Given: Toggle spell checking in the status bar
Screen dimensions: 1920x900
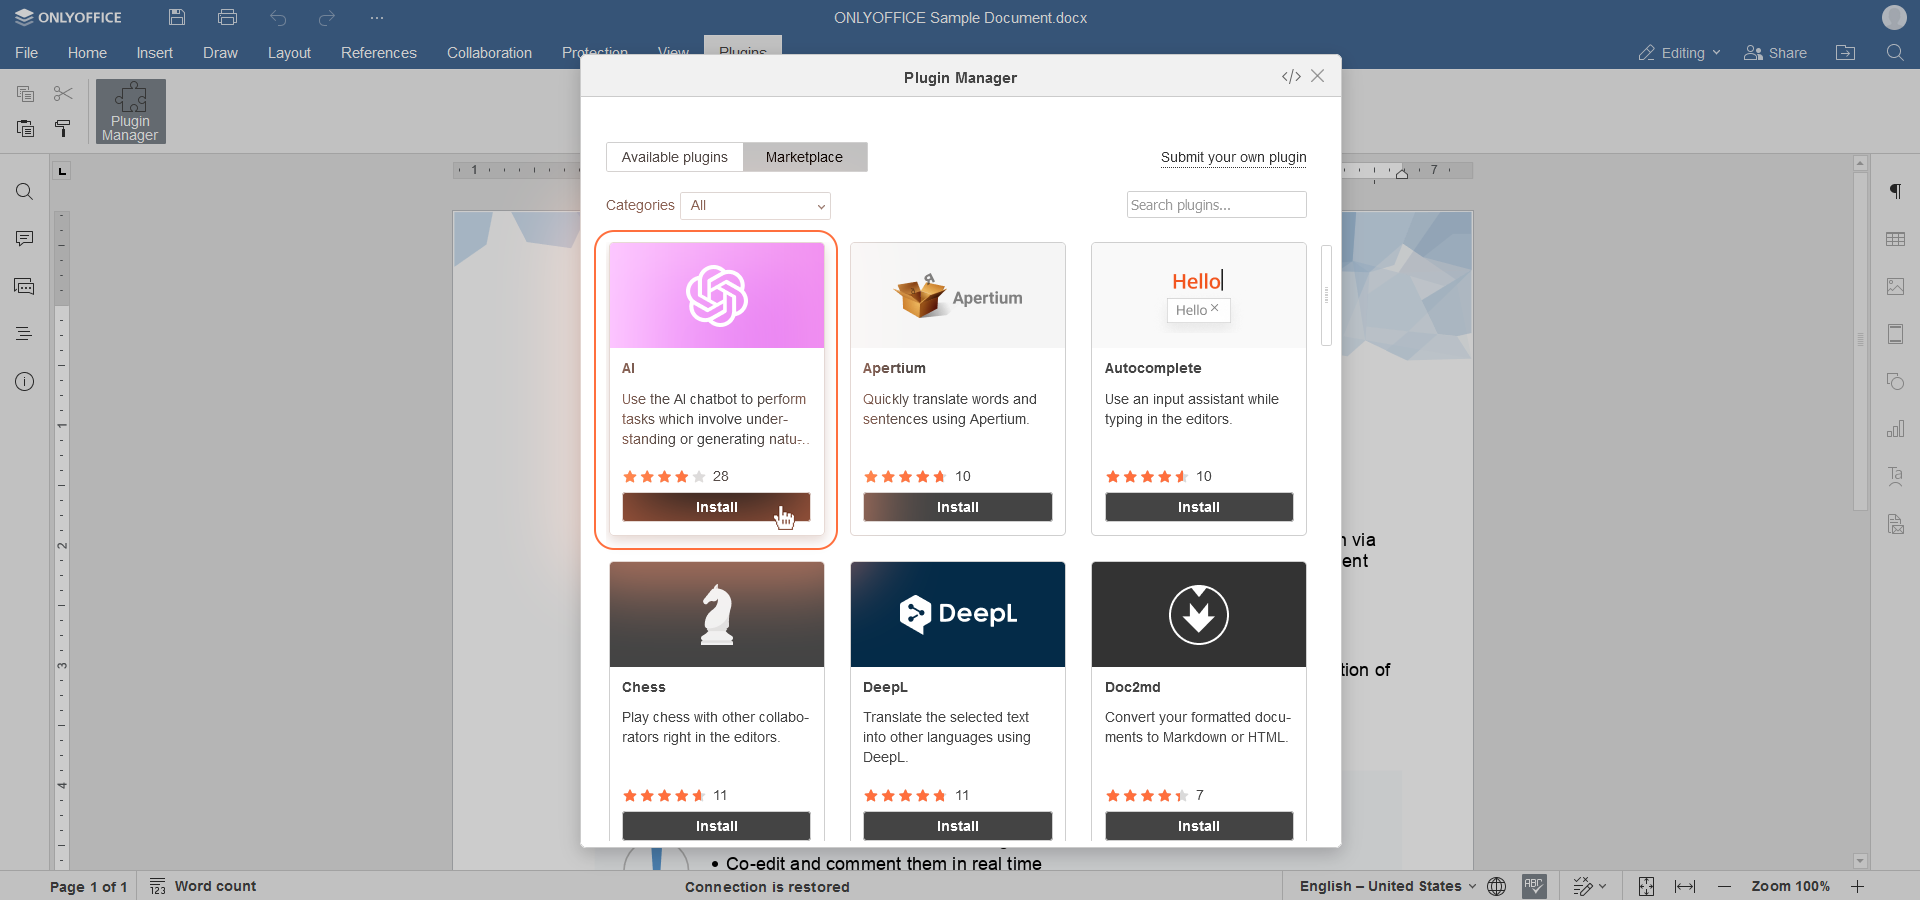Looking at the screenshot, I should 1536,886.
